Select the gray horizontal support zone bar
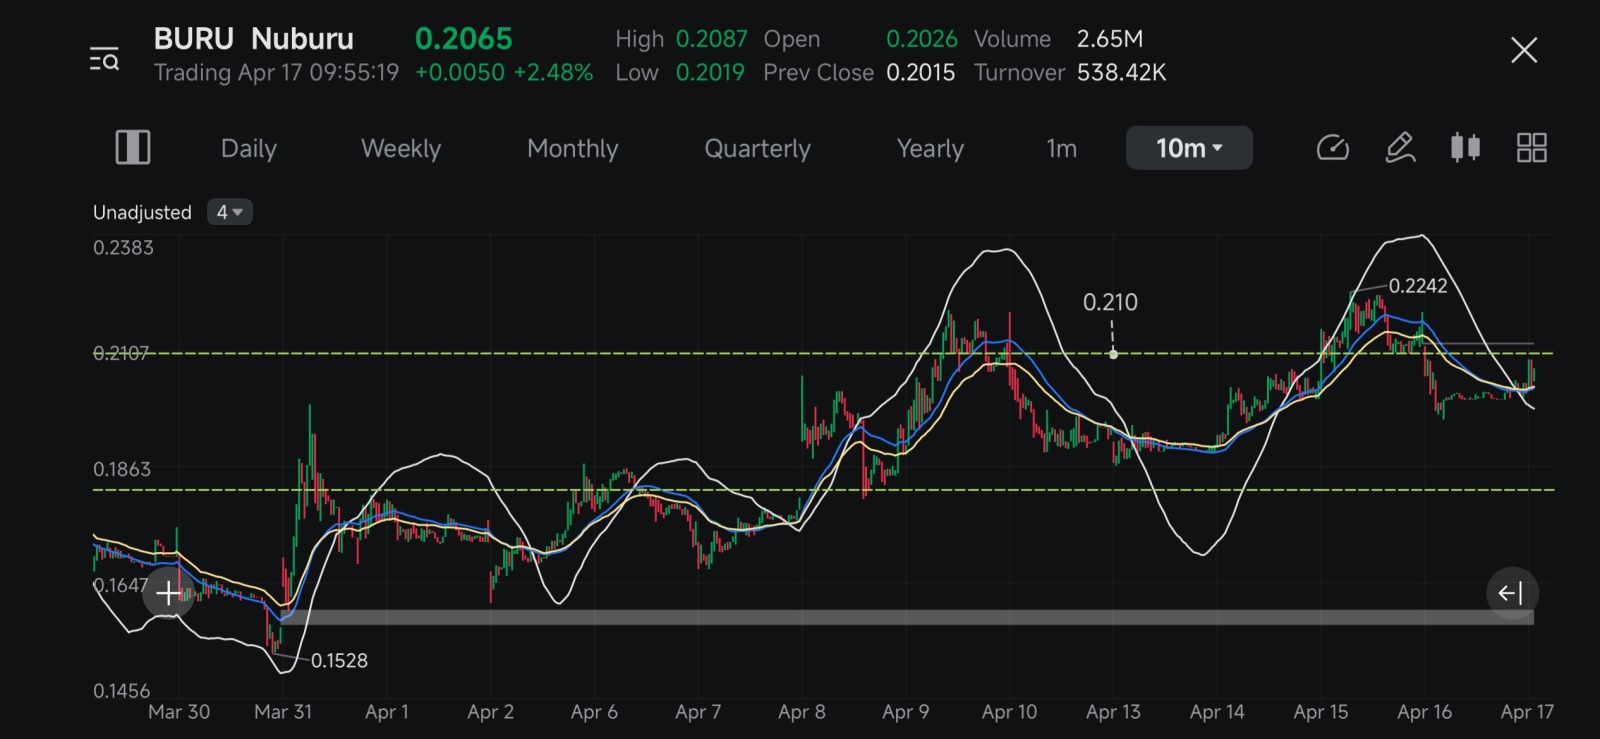The image size is (1600, 739). [x=908, y=617]
